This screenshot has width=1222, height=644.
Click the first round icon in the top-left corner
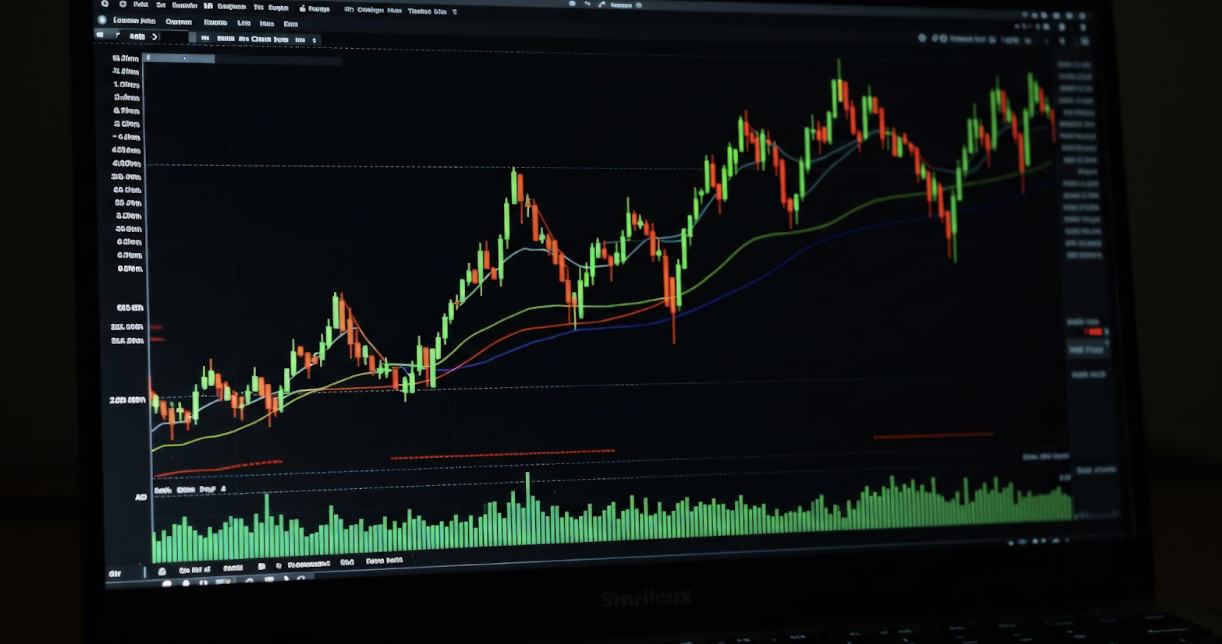point(104,4)
